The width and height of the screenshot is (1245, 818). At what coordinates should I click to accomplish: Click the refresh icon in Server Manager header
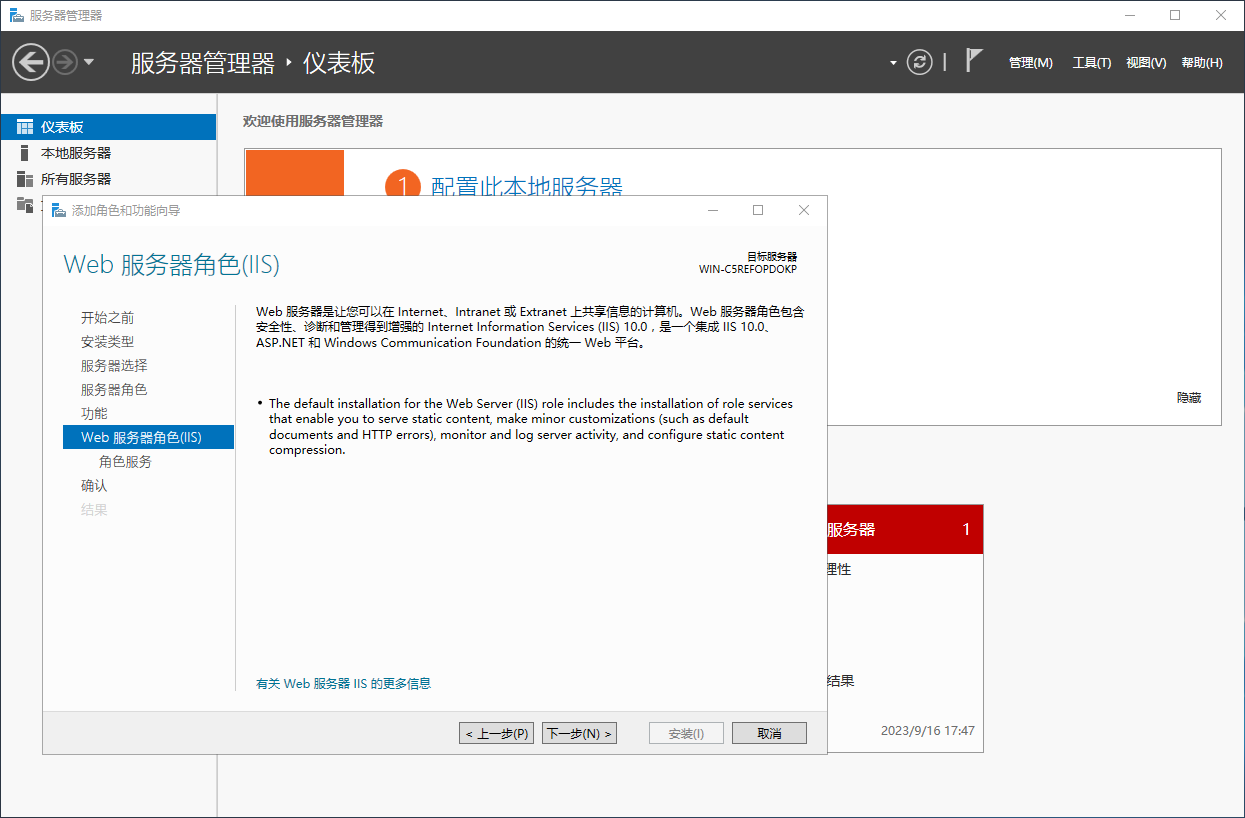tap(919, 62)
